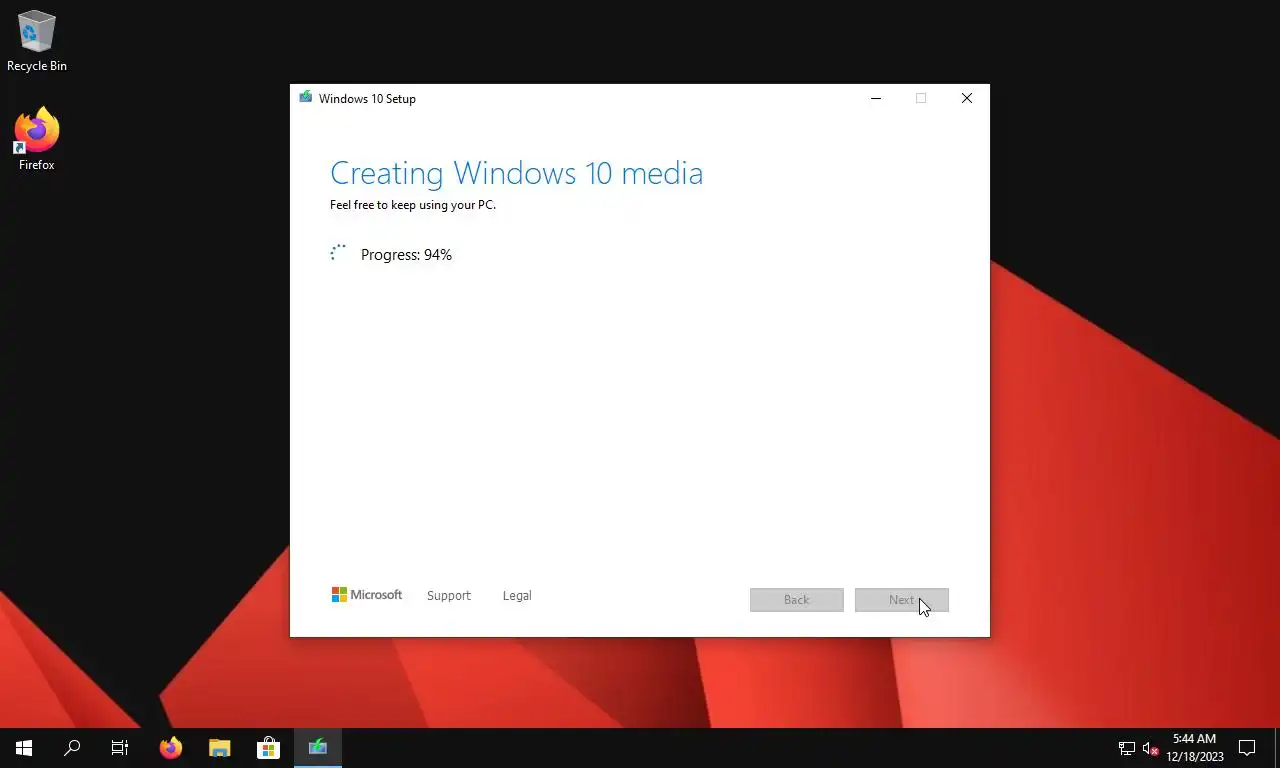Screen dimensions: 1280x768
Task: Open Microsoft Store from the taskbar
Action: click(269, 748)
